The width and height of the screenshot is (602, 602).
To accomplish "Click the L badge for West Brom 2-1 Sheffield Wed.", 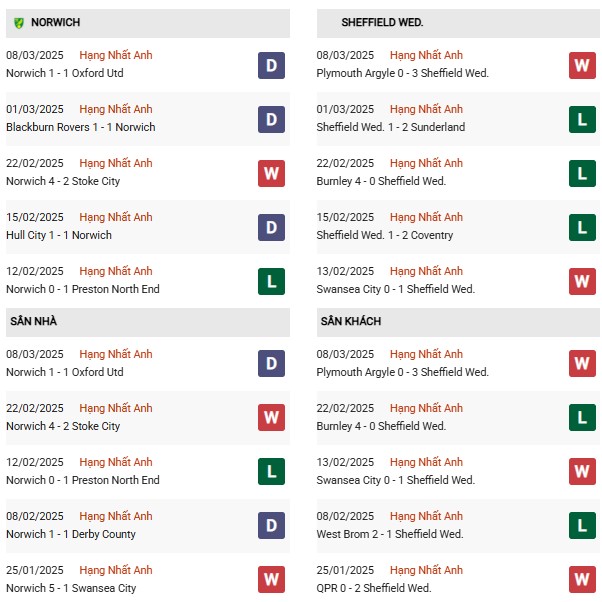I will tap(582, 525).
